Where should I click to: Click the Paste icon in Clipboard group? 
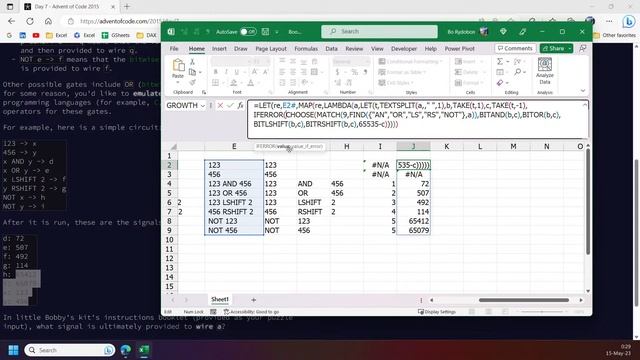point(178,65)
